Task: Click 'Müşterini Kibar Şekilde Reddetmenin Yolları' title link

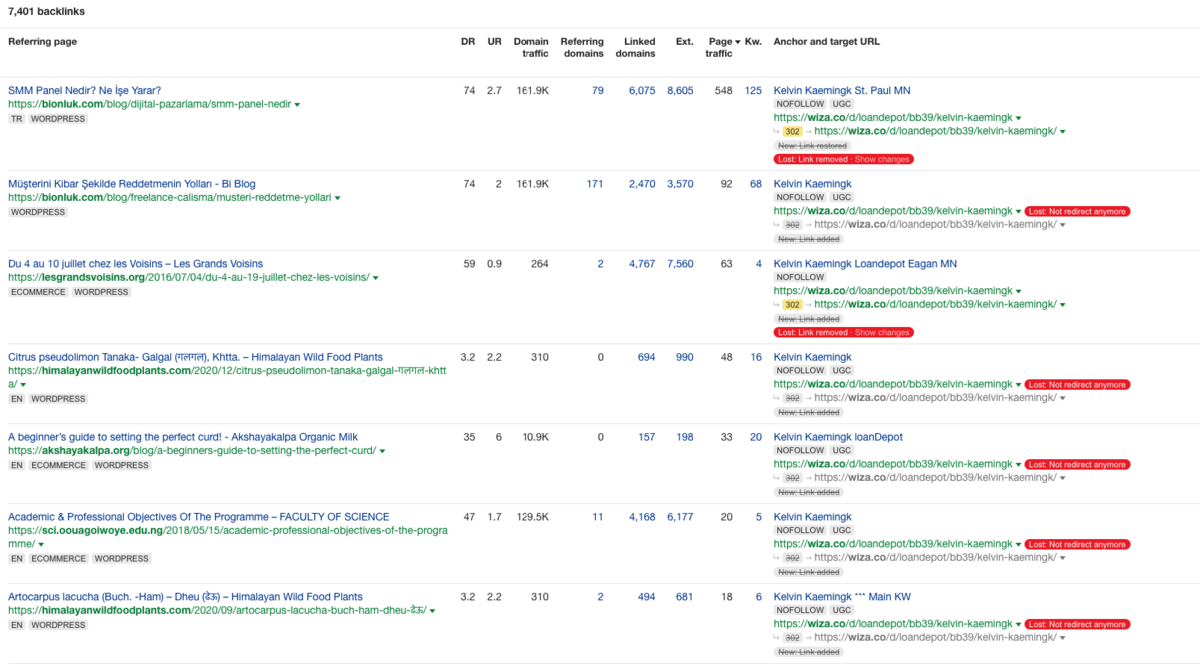Action: [131, 184]
